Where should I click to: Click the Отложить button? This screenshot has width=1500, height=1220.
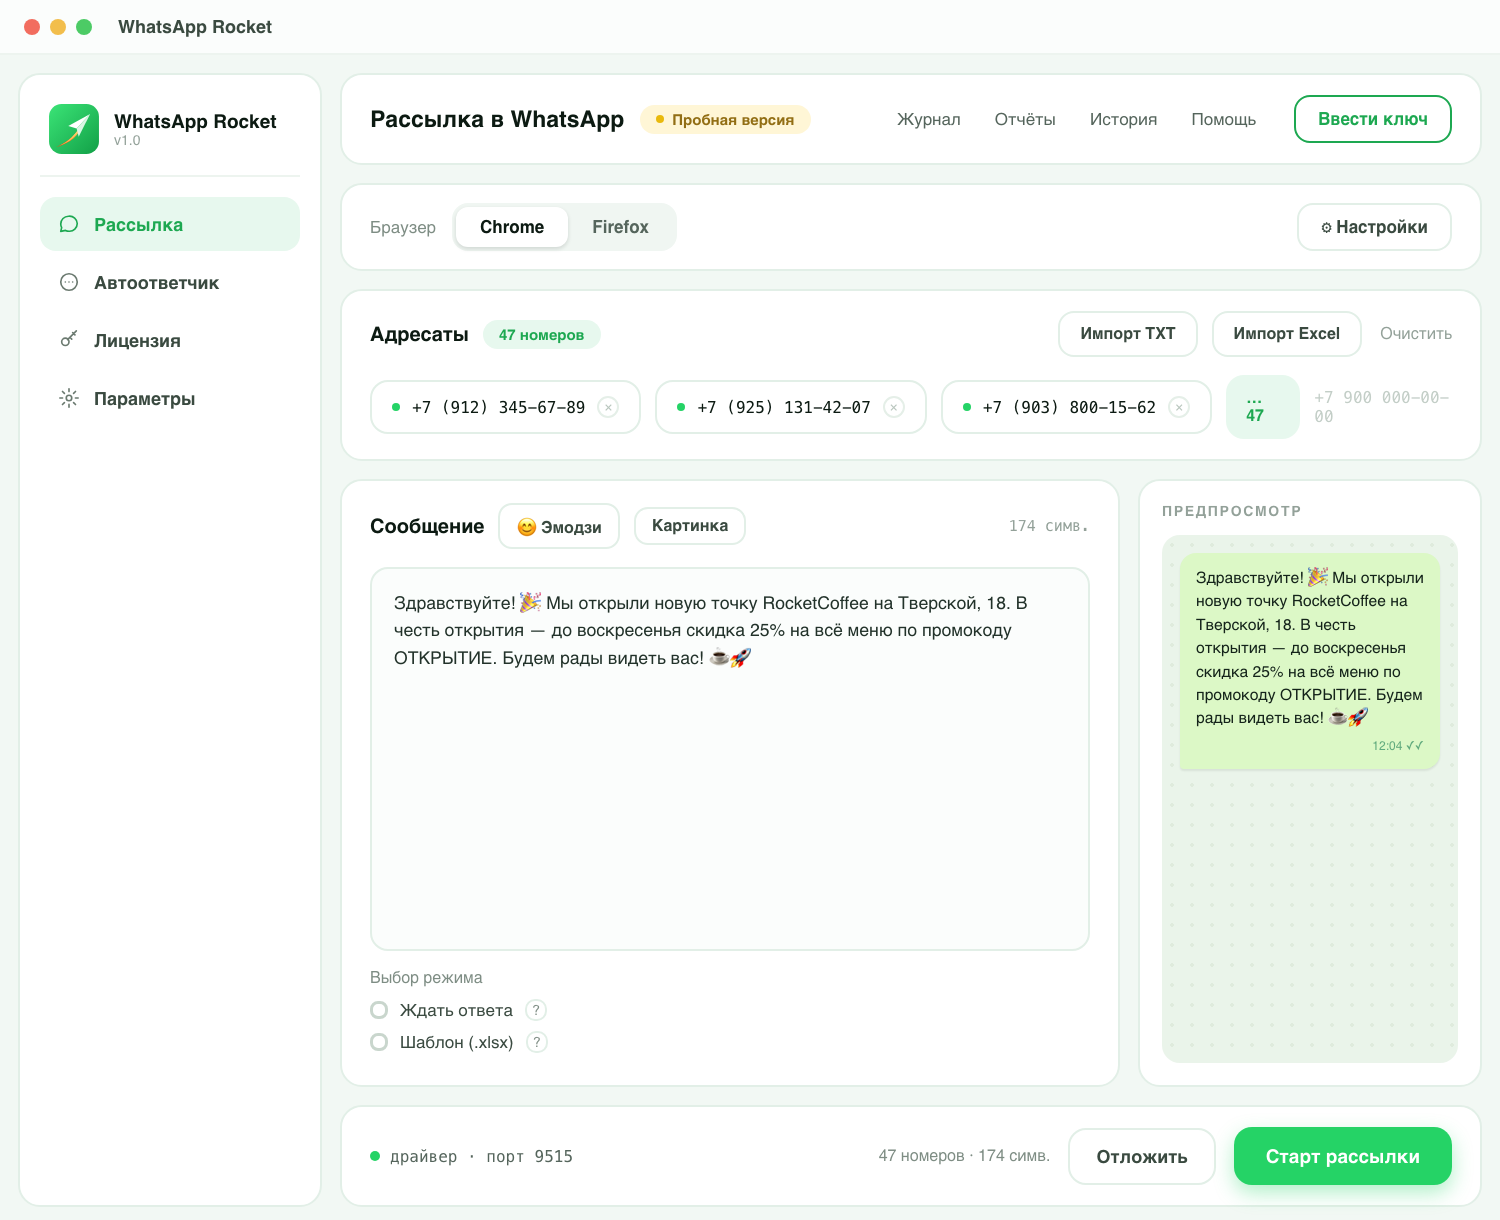1142,1157
